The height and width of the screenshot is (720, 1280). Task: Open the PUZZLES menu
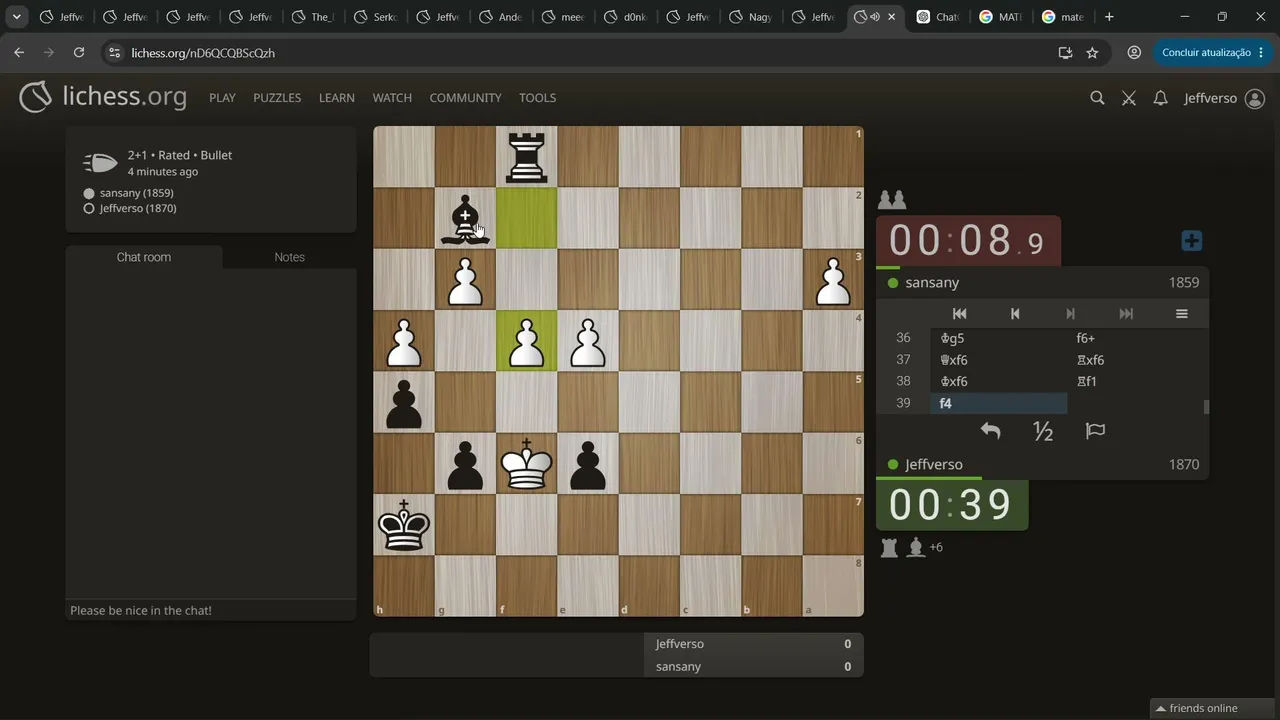pyautogui.click(x=277, y=98)
